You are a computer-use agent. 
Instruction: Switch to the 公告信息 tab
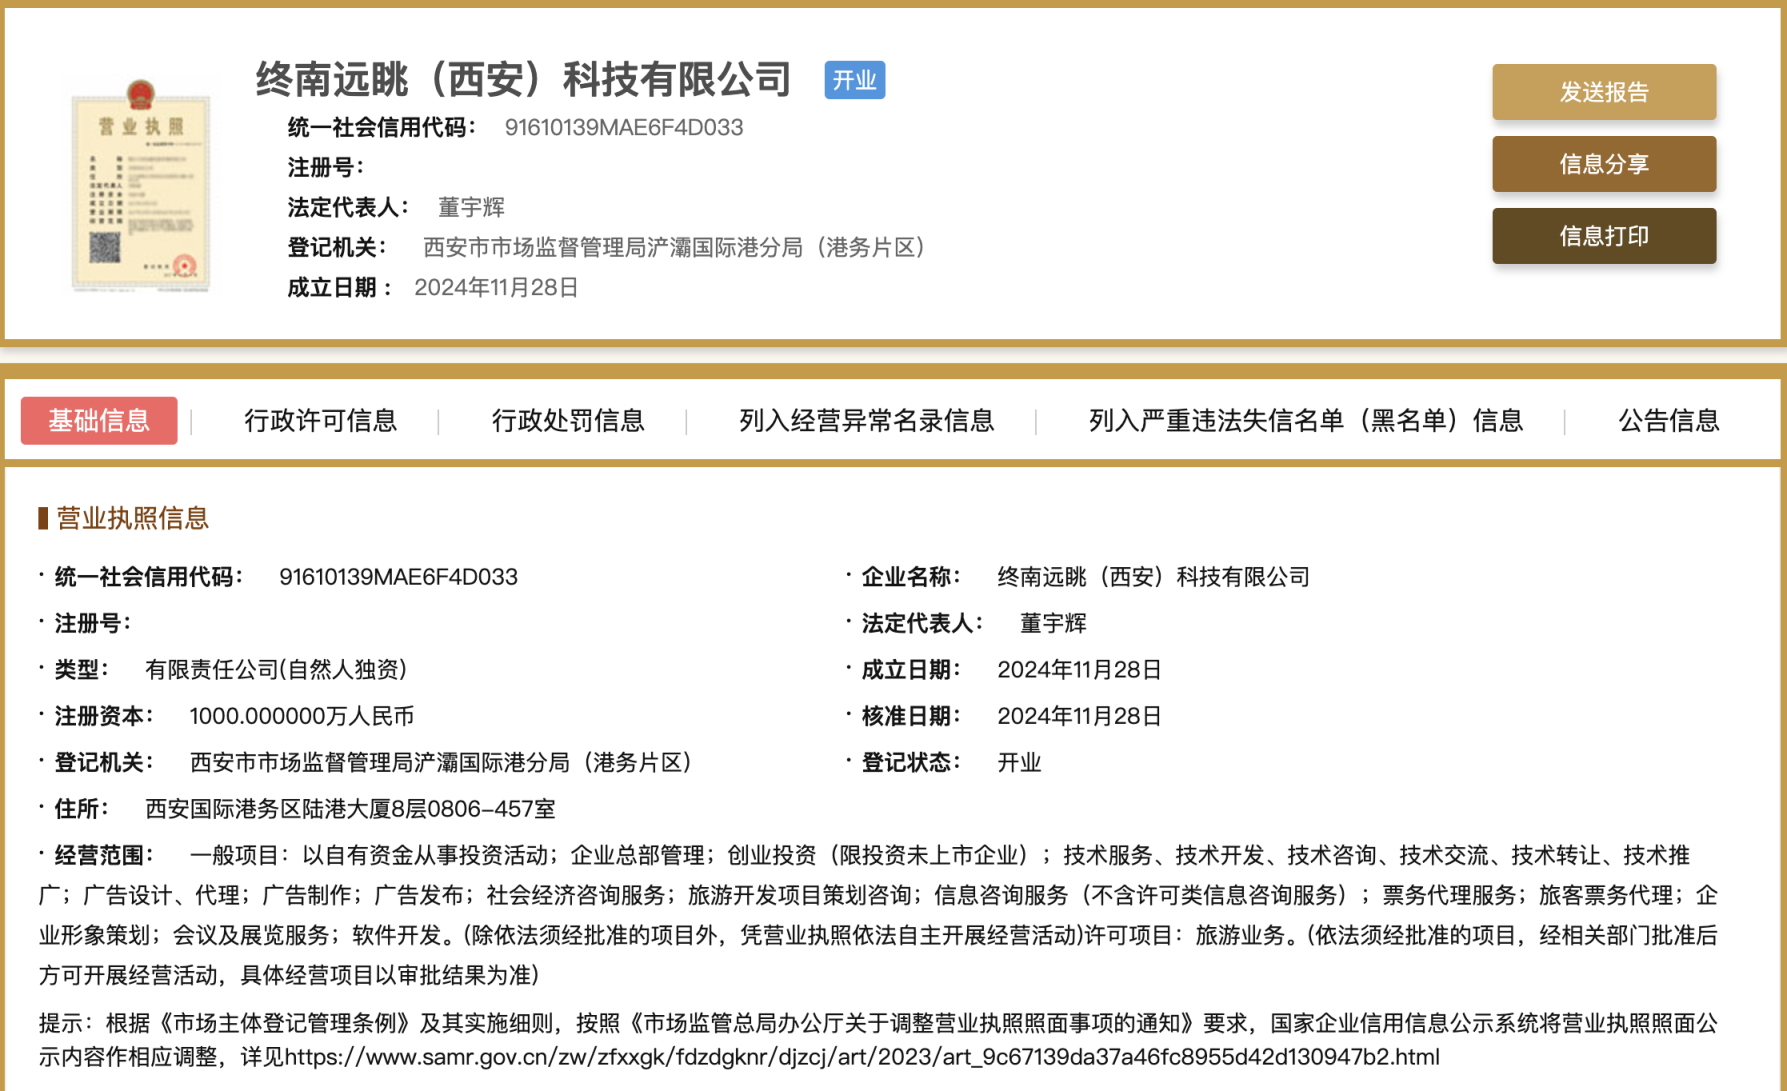pos(1668,421)
